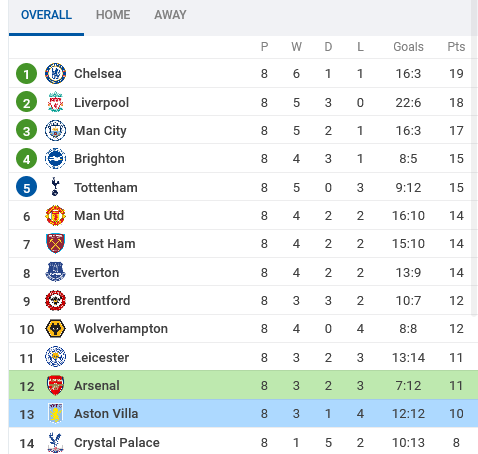Click the blue position 5 badge

click(26, 187)
